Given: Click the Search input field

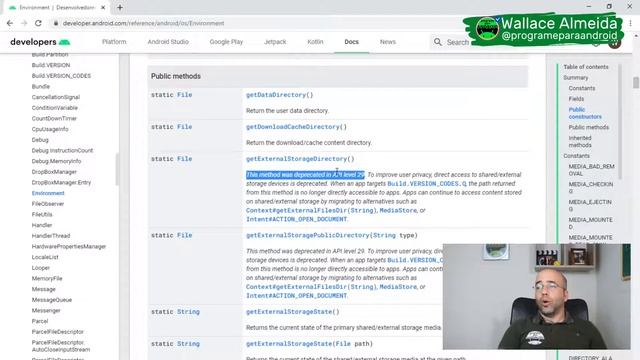Looking at the screenshot, I should (457, 42).
